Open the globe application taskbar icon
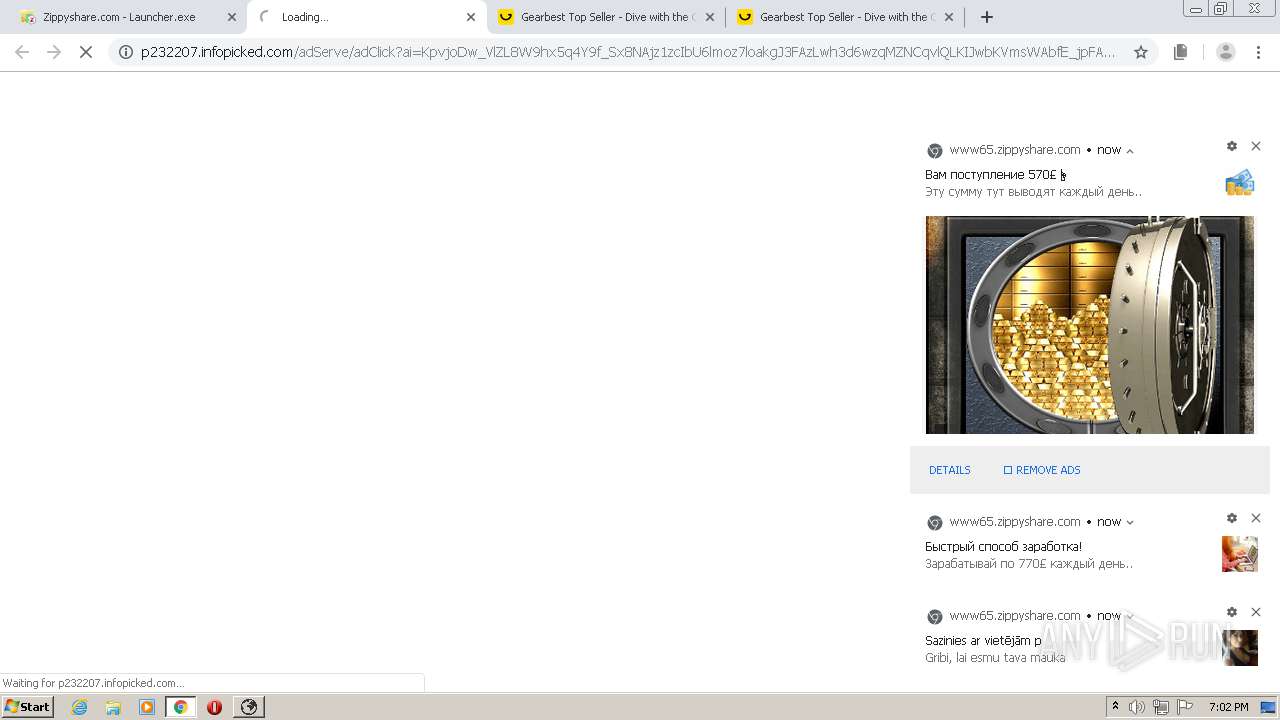This screenshot has width=1280, height=720. pyautogui.click(x=249, y=707)
